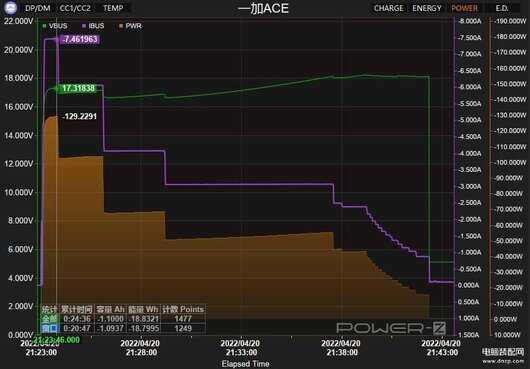This screenshot has width=530, height=369.
Task: Select the POWER view tab
Action: pyautogui.click(x=464, y=8)
